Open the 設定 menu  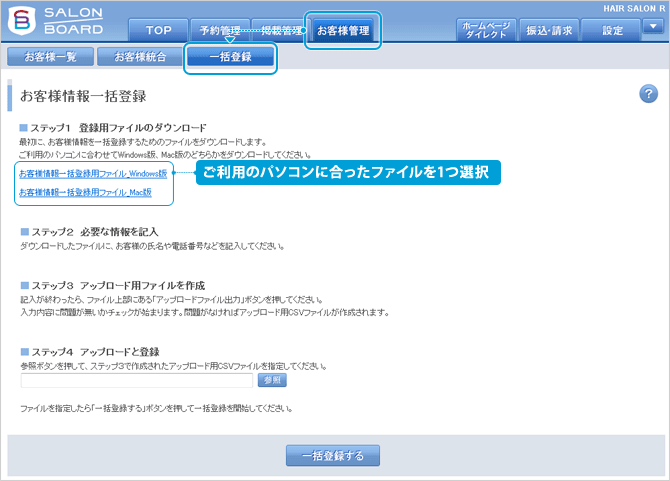[x=612, y=30]
